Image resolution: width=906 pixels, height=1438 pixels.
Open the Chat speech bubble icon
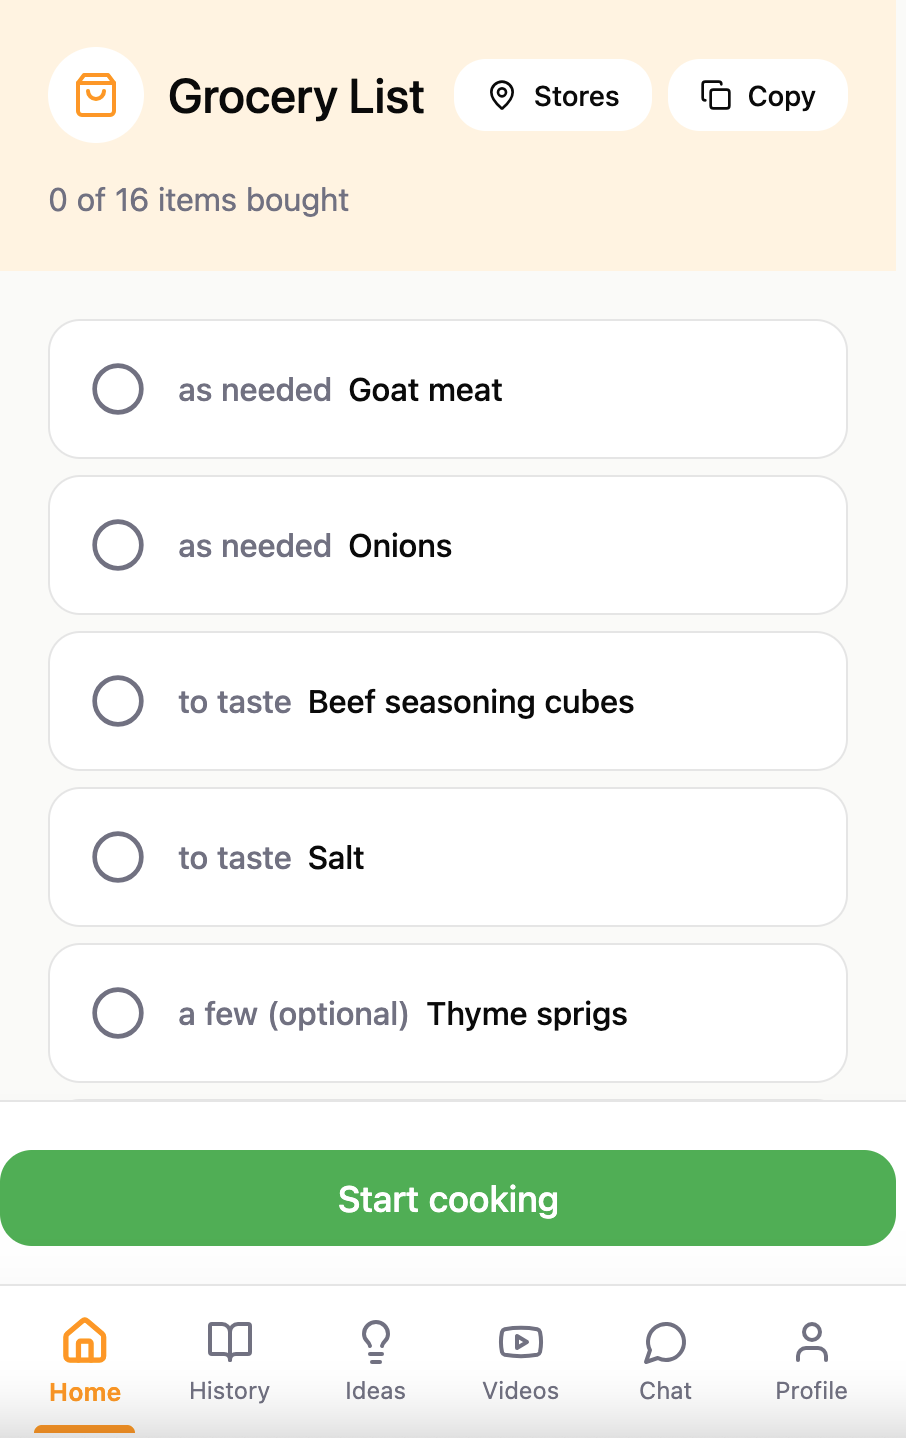[665, 1342]
